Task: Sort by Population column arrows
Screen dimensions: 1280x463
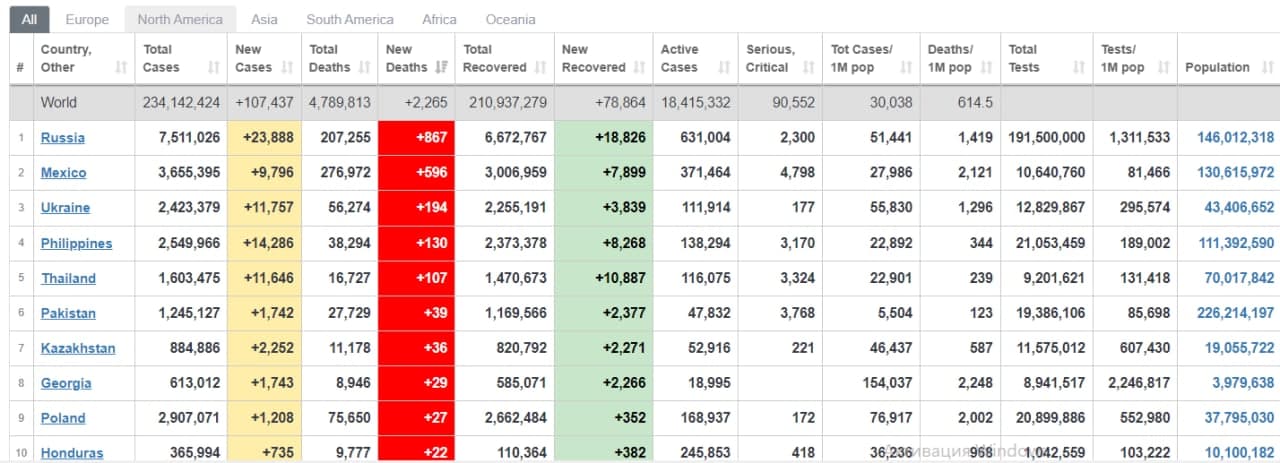Action: (1265, 67)
